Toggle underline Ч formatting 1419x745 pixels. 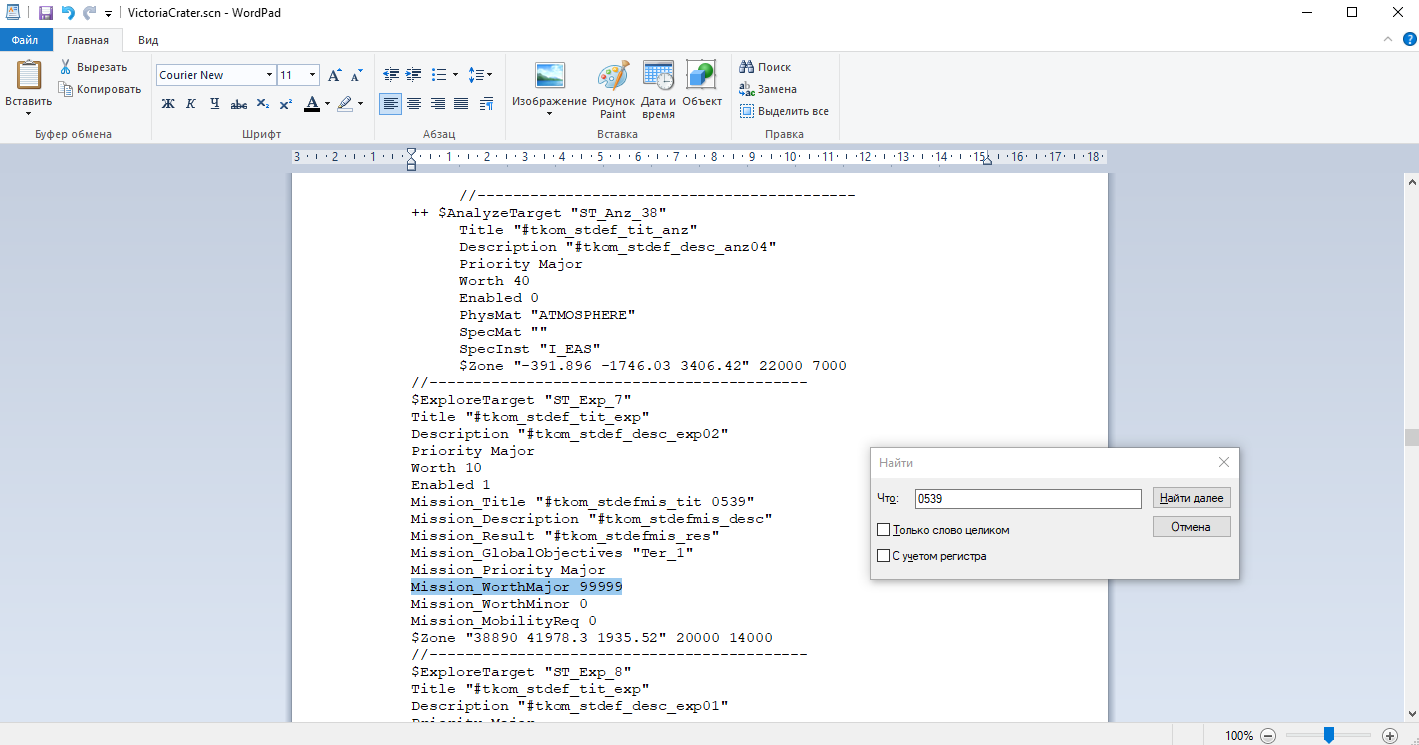click(x=214, y=103)
